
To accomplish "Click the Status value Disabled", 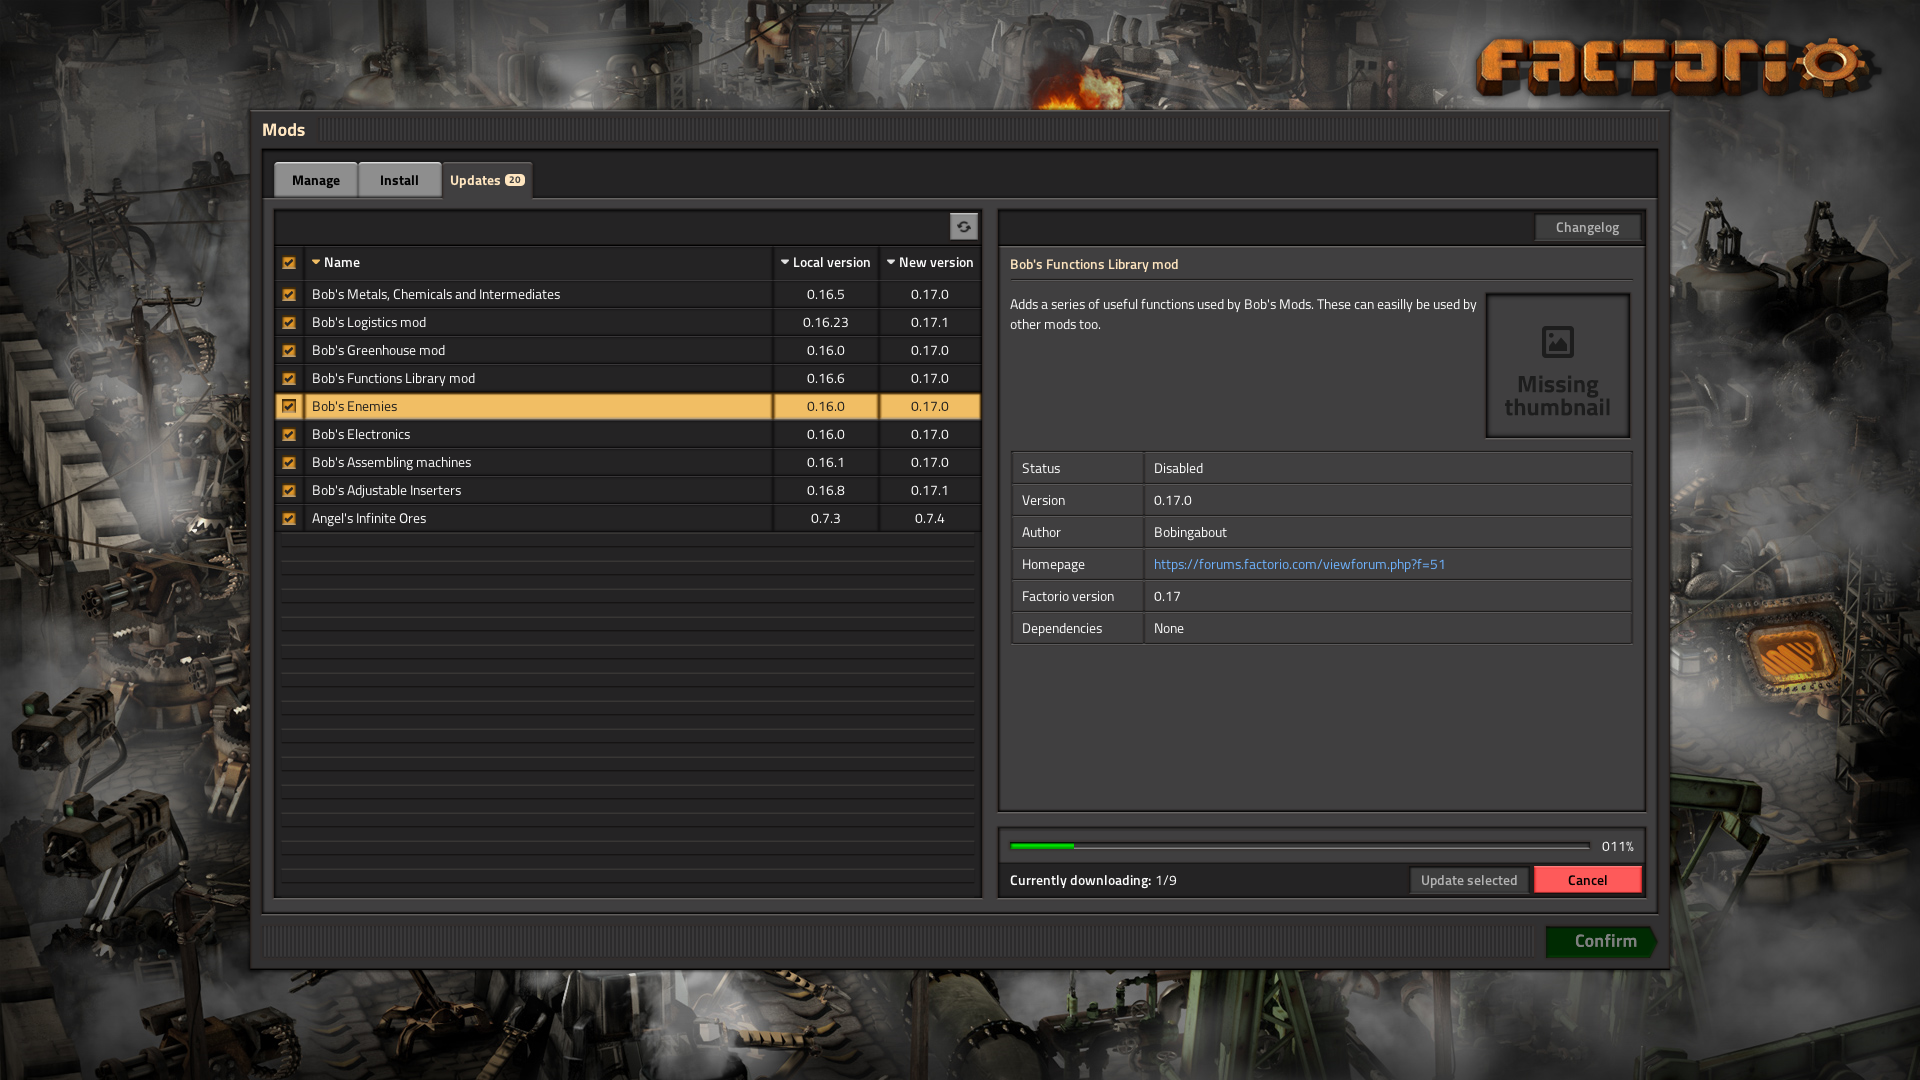I will pos(1178,468).
